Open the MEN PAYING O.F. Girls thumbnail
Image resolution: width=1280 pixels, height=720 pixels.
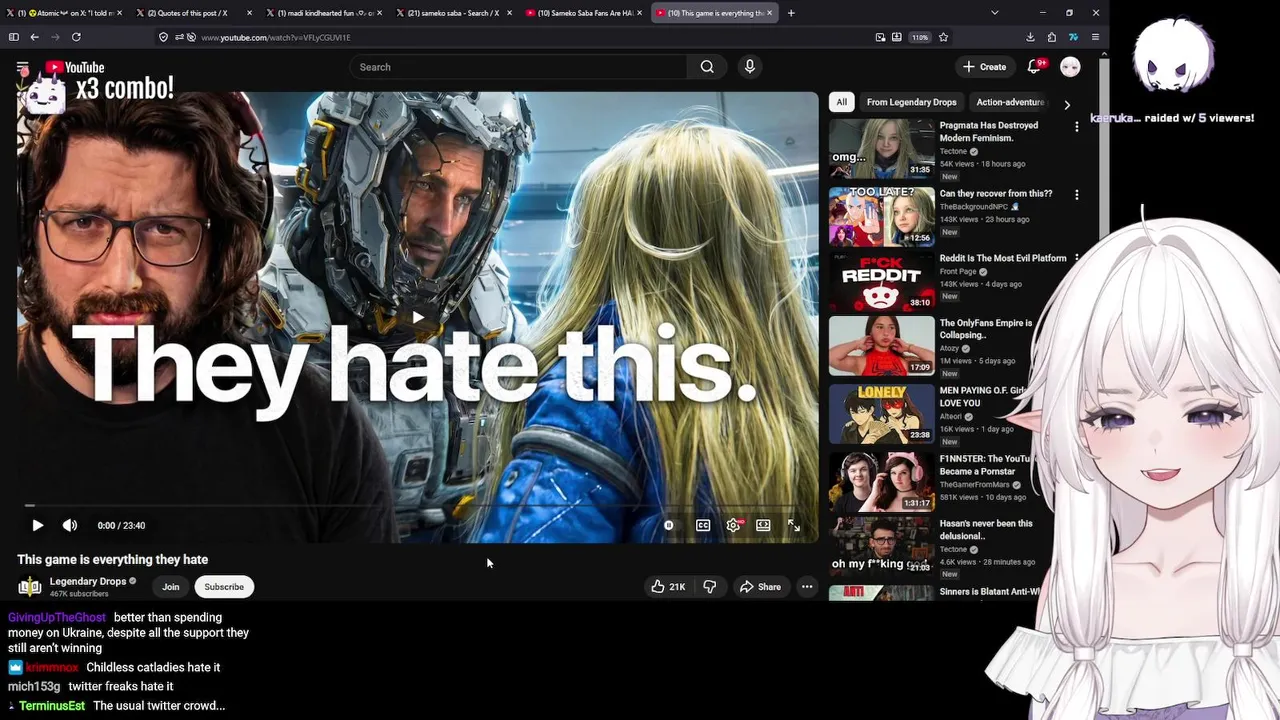click(881, 412)
